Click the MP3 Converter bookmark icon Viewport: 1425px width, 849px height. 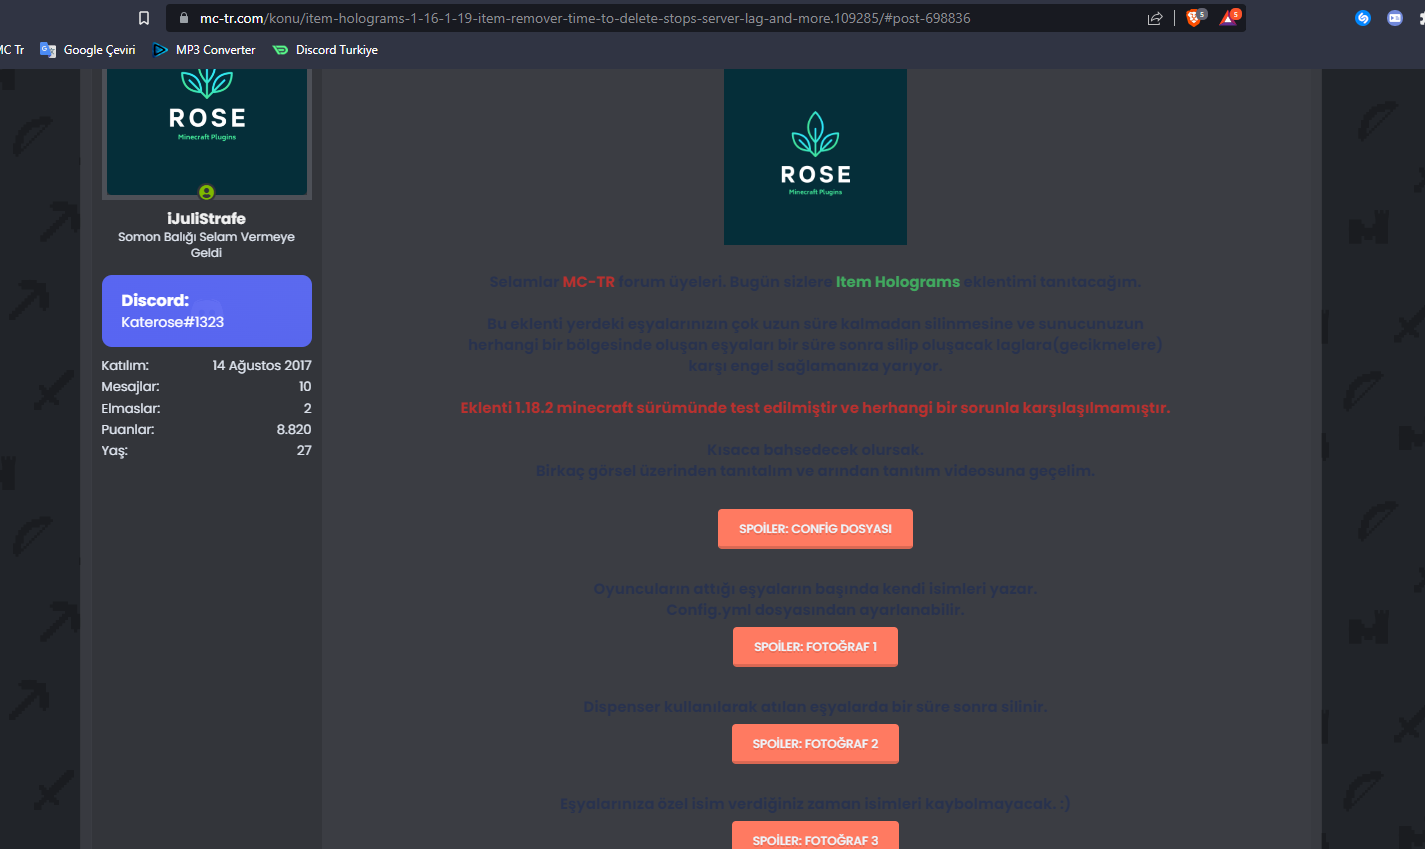[x=160, y=50]
